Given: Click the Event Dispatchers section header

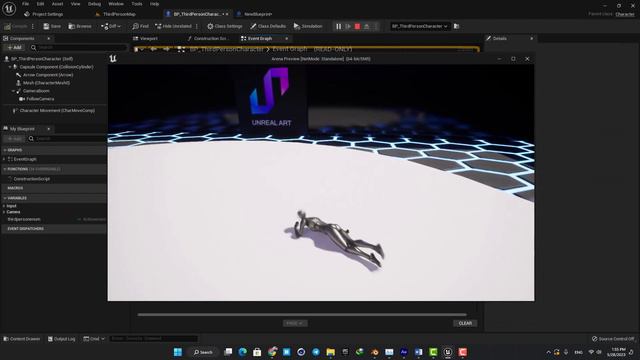Looking at the screenshot, I should click(x=54, y=229).
